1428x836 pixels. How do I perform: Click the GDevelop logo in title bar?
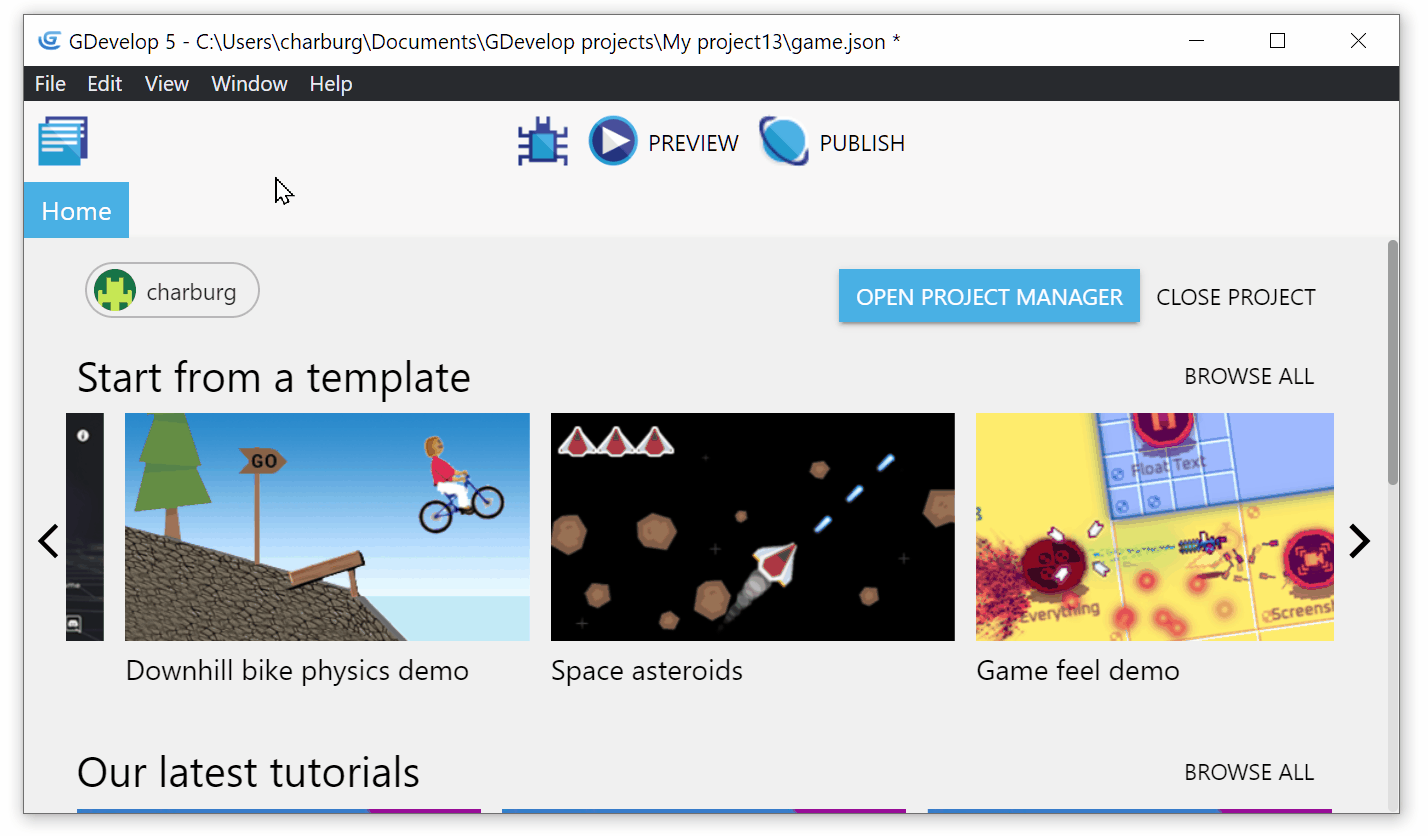pos(50,41)
